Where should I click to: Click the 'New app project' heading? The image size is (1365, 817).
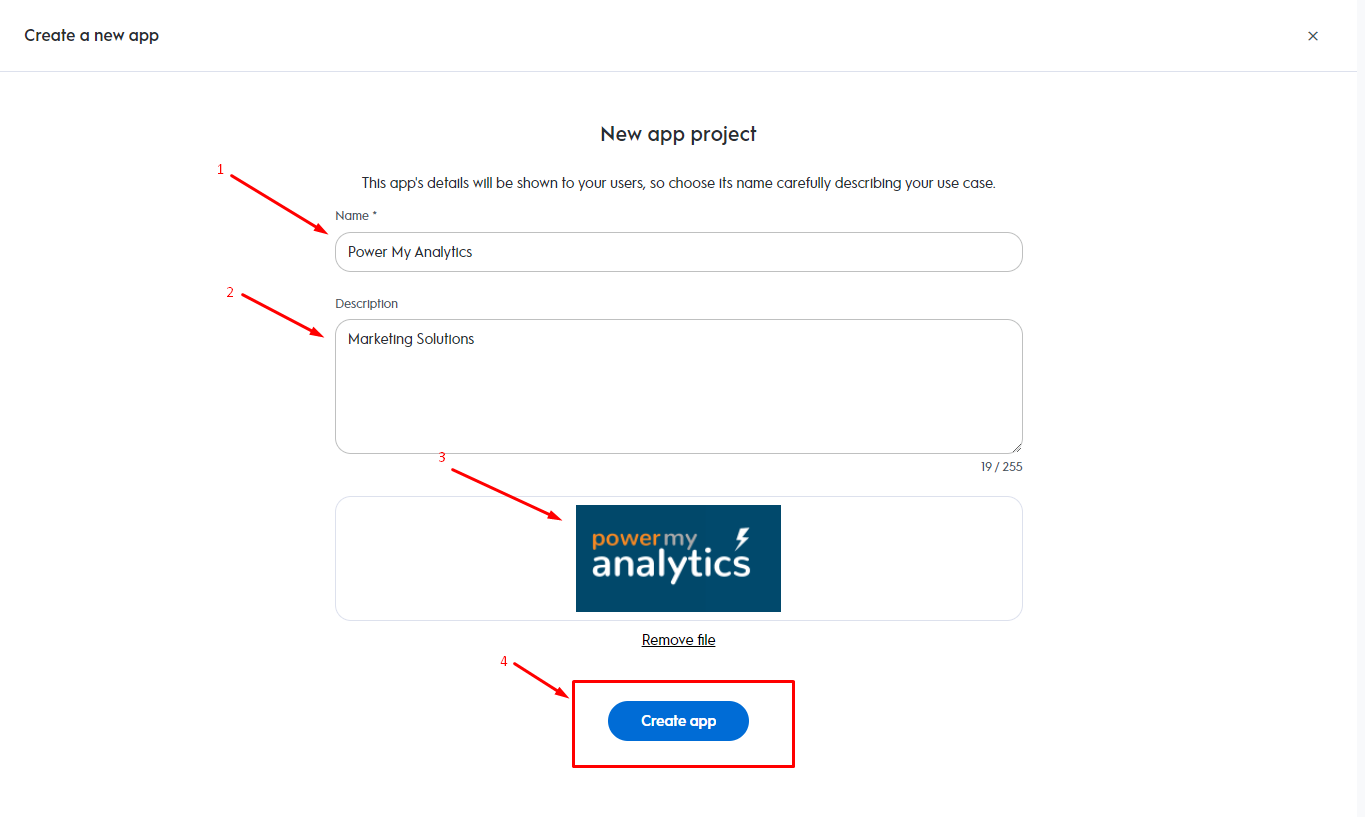click(x=678, y=134)
